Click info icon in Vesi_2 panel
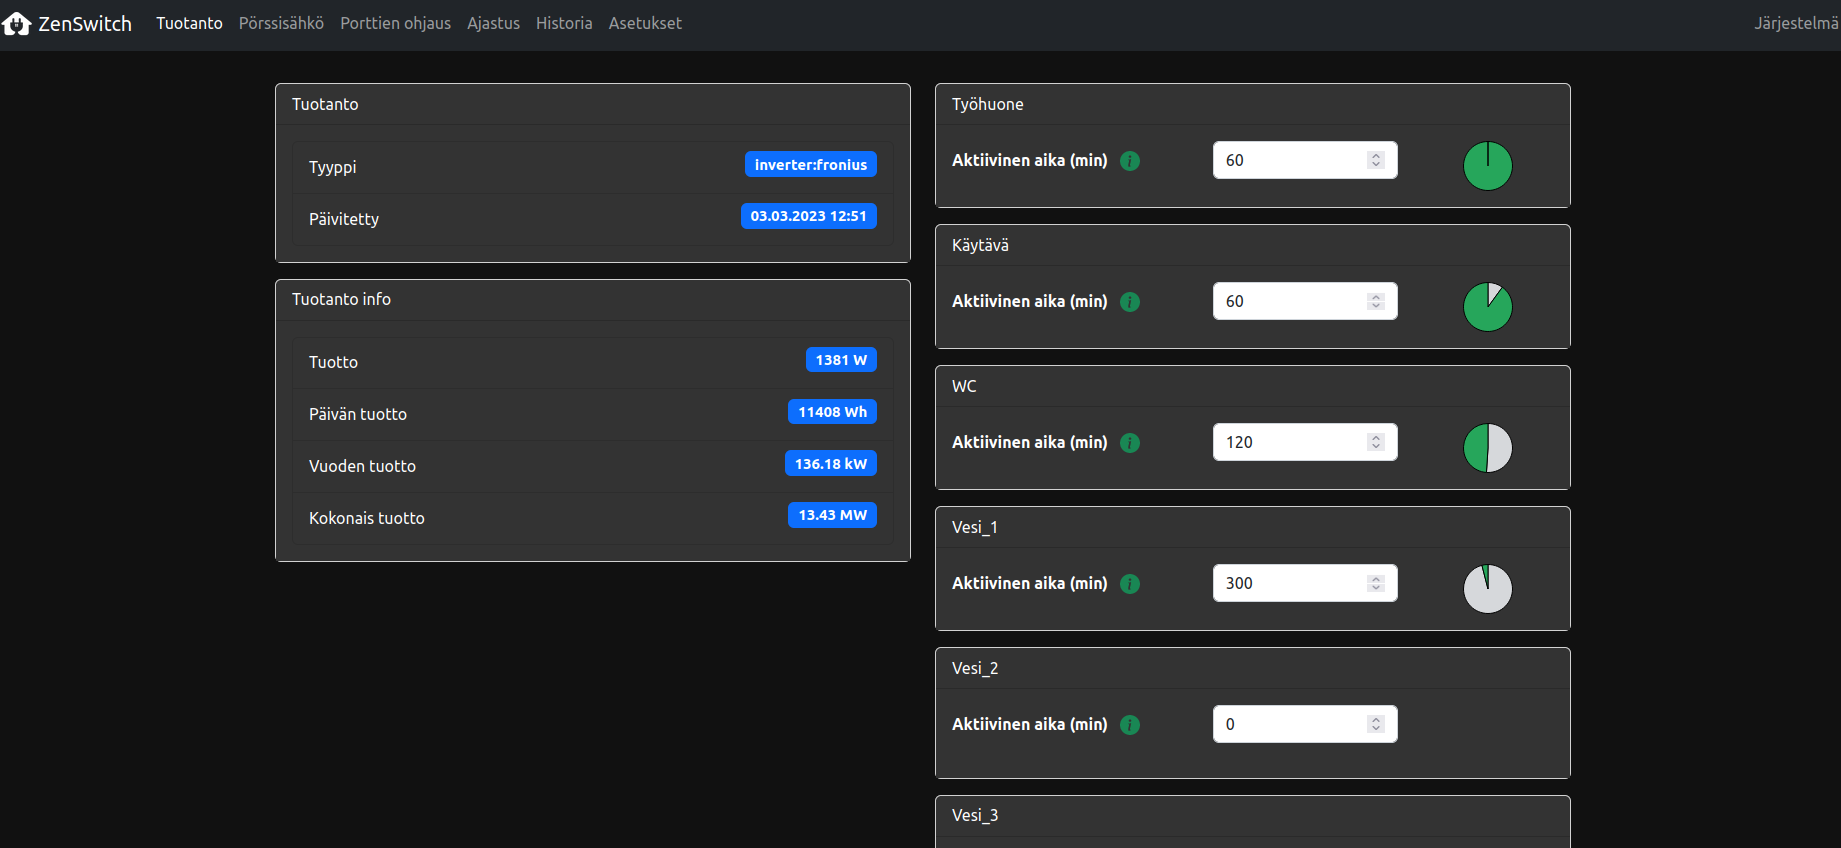The height and width of the screenshot is (848, 1841). tap(1130, 725)
